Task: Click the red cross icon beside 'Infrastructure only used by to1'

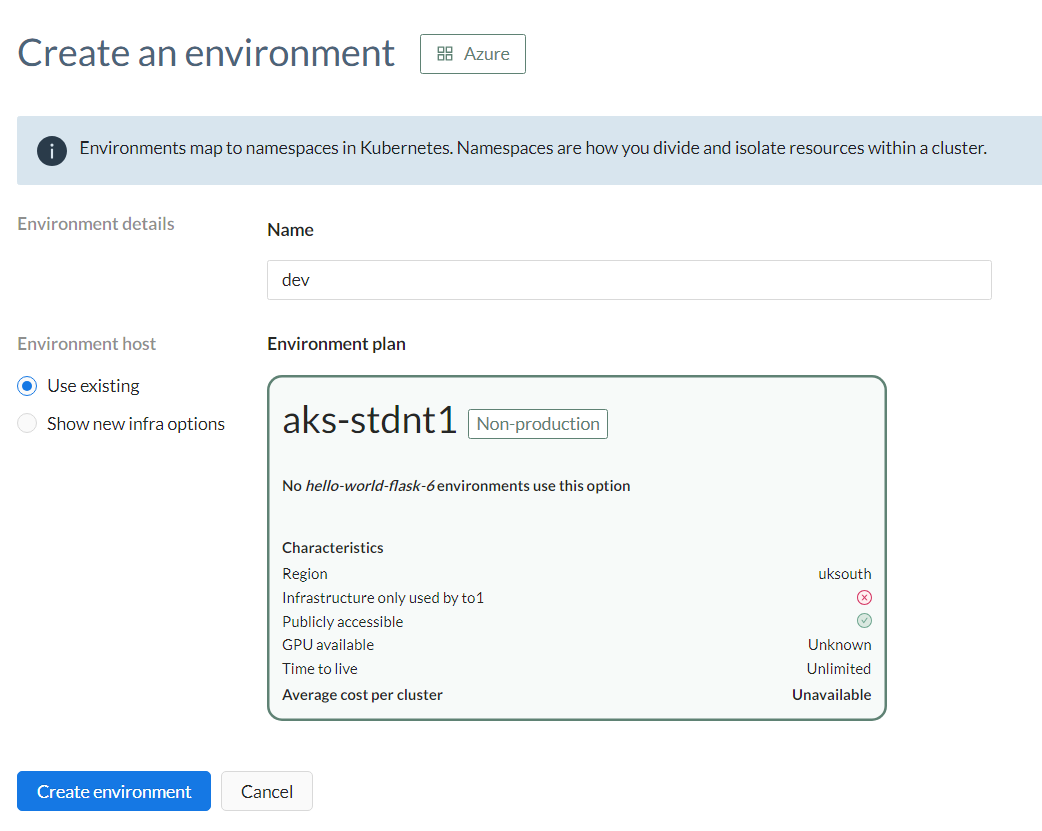Action: click(x=864, y=597)
